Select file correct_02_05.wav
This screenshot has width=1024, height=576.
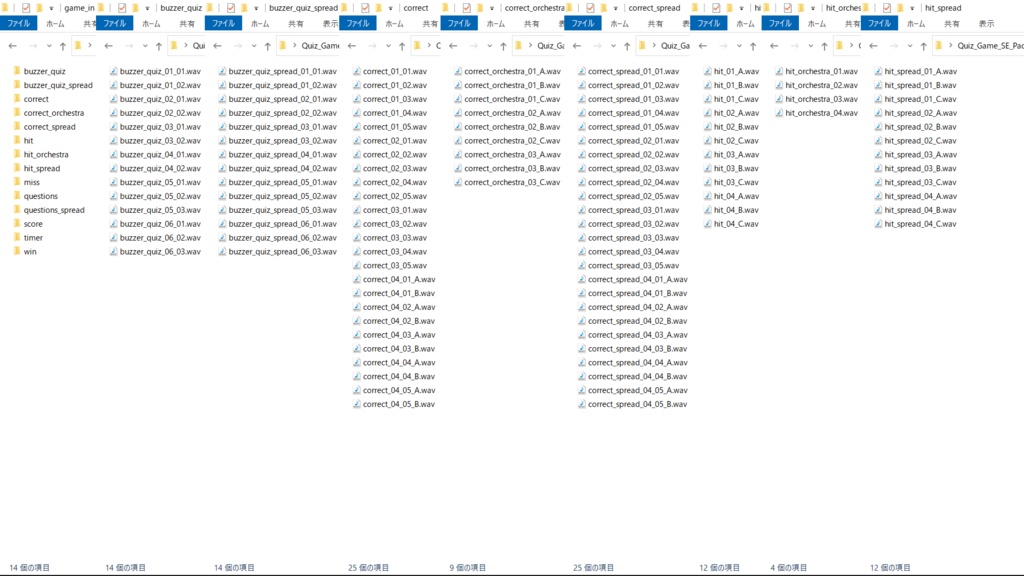point(394,196)
